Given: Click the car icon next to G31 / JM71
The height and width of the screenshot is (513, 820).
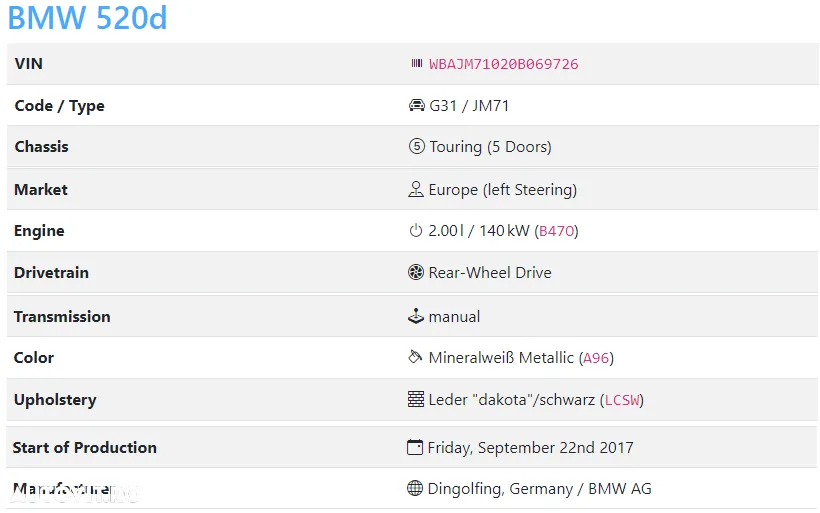Looking at the screenshot, I should point(416,105).
